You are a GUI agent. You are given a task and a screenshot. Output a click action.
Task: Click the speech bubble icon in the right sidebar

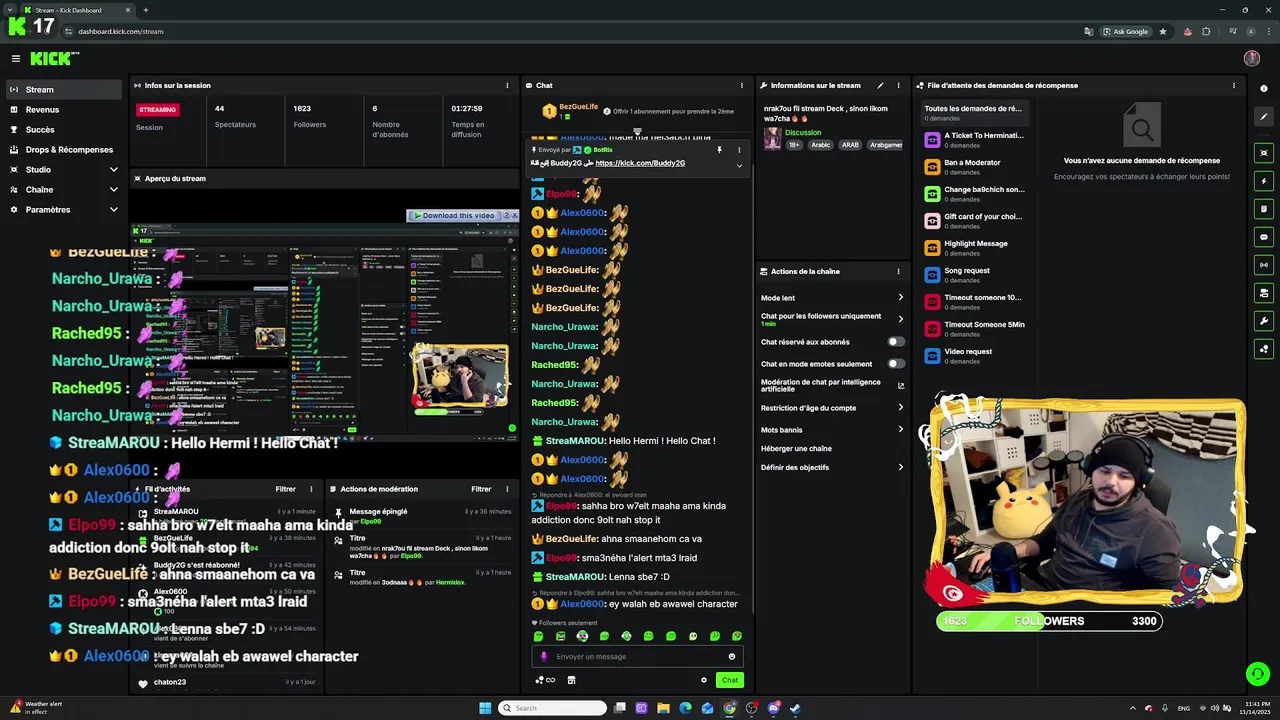tap(1264, 237)
